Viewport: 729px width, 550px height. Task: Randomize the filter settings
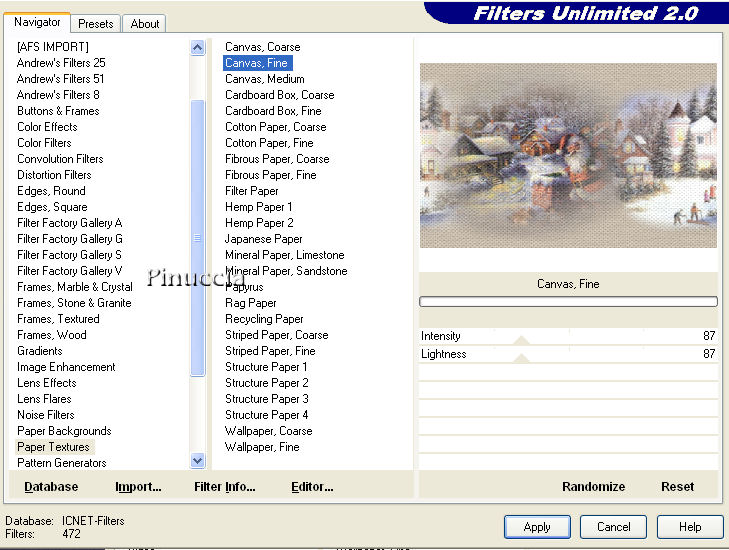click(593, 487)
